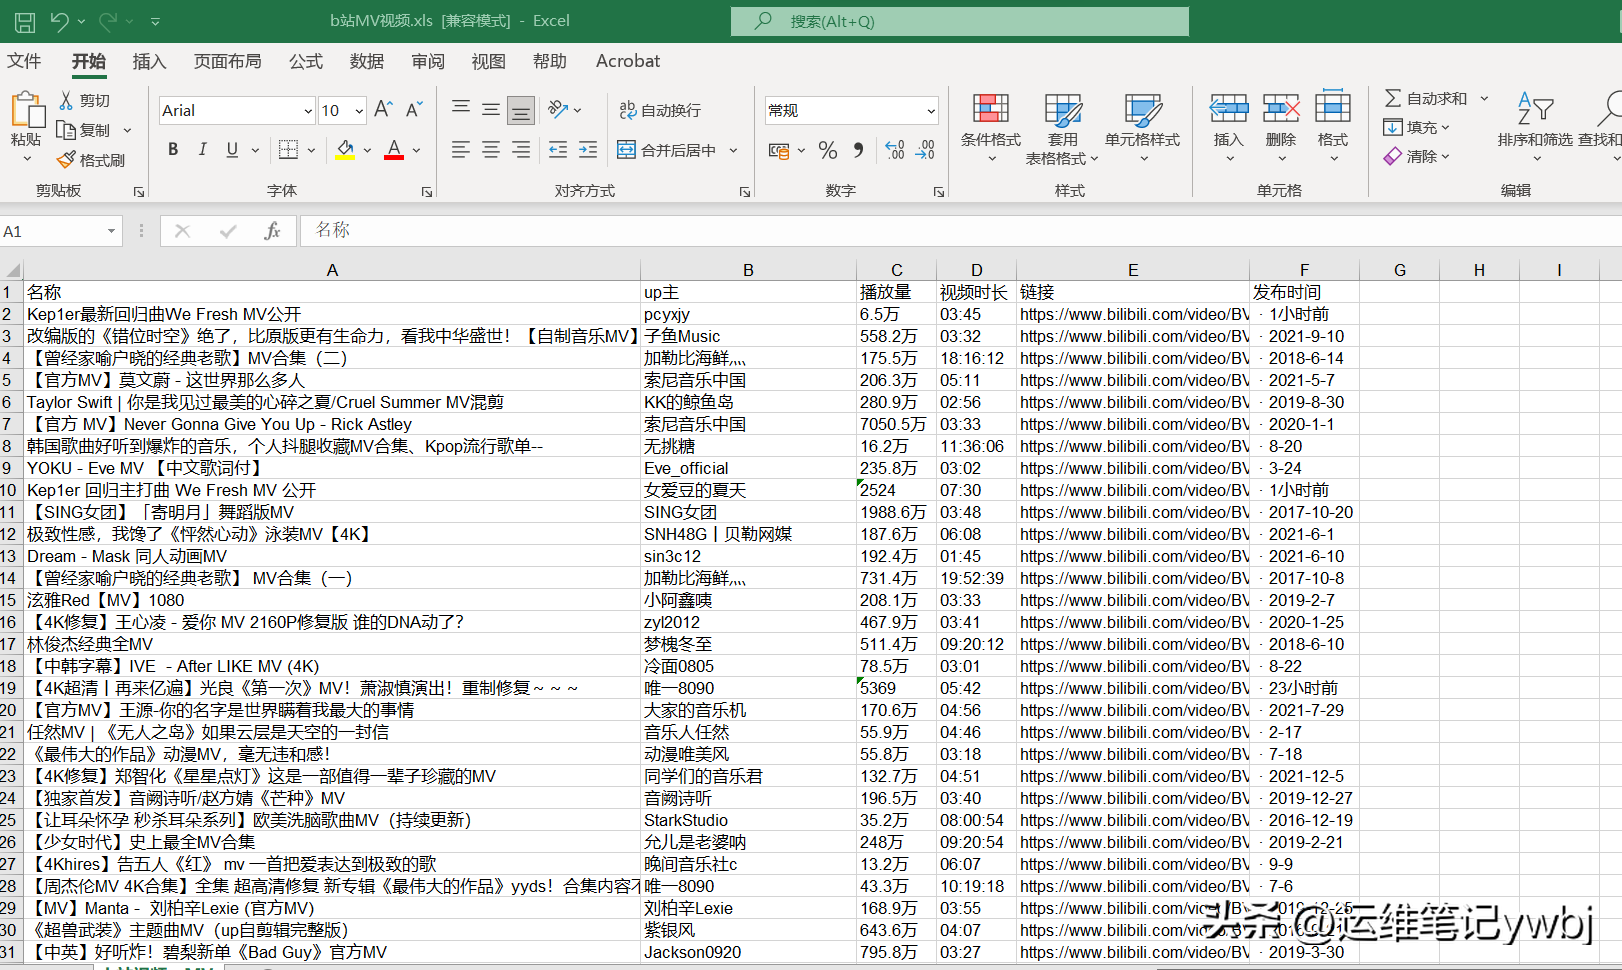The image size is (1622, 970).
Task: Toggle align text left
Action: (461, 150)
